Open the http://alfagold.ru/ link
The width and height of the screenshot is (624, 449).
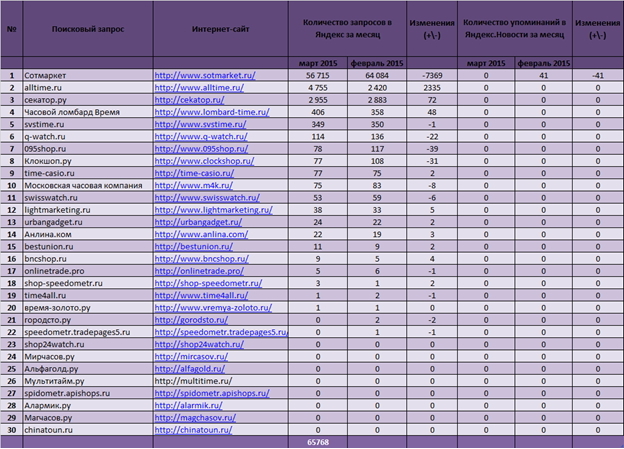coord(189,369)
